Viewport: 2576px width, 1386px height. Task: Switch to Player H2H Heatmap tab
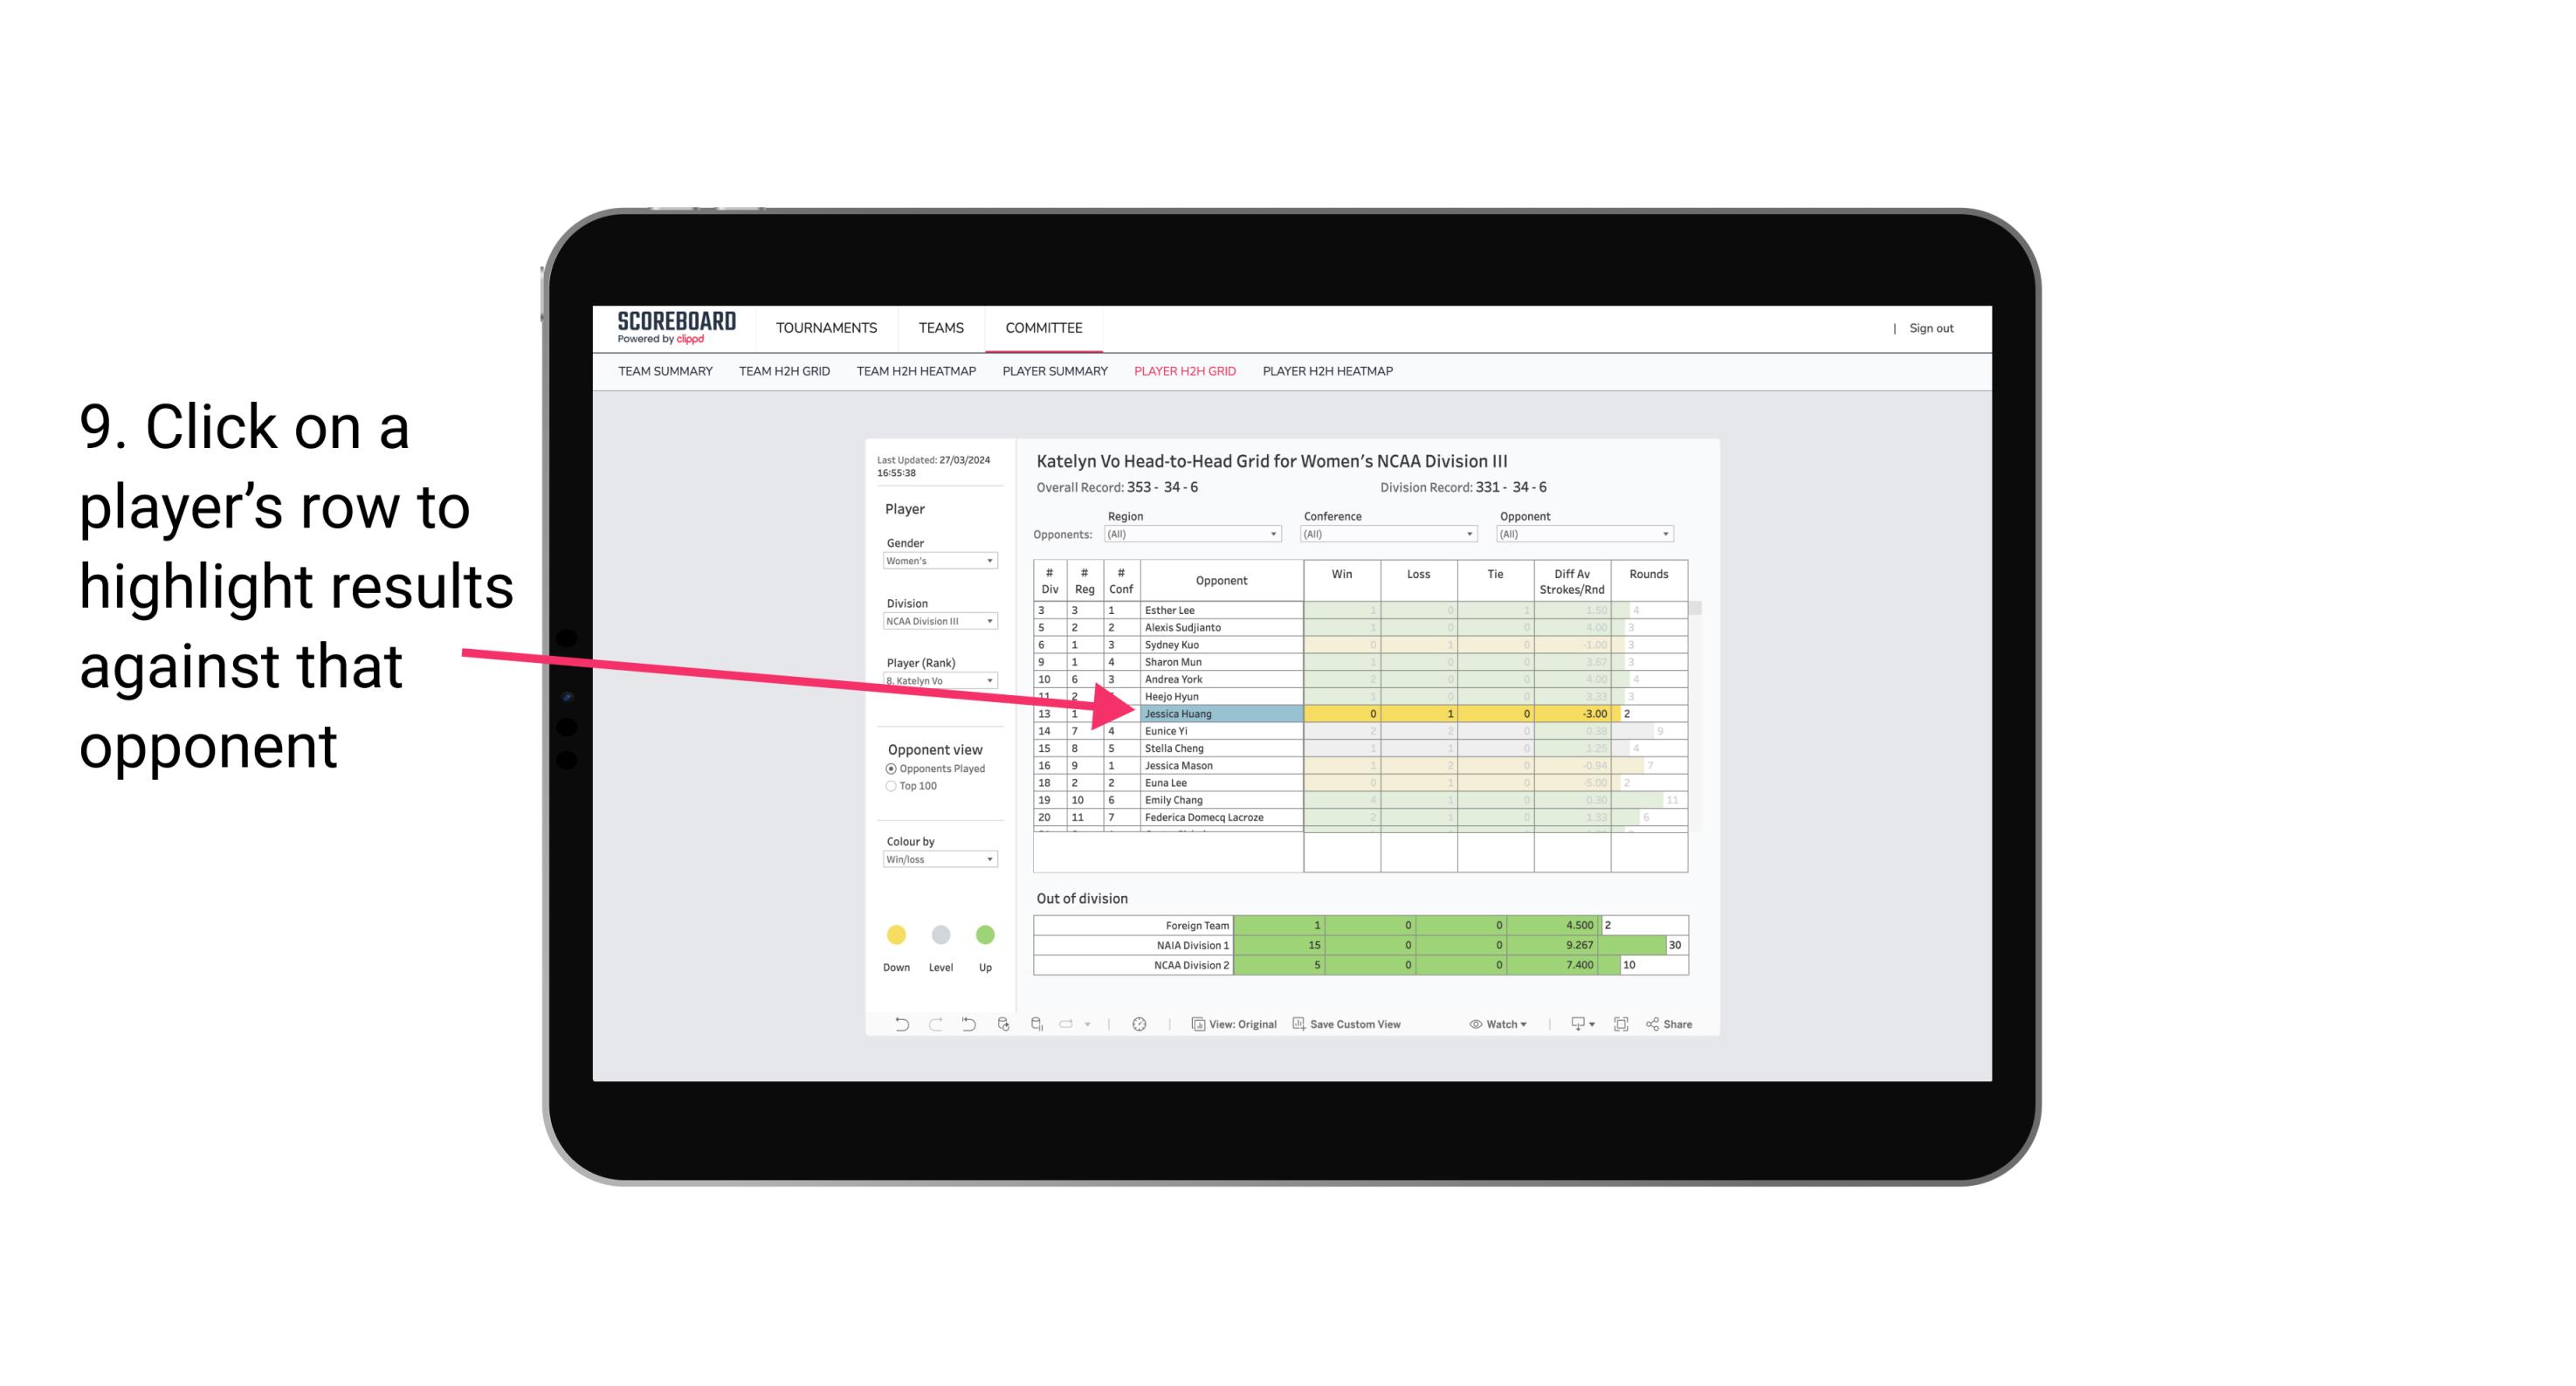coord(1329,374)
